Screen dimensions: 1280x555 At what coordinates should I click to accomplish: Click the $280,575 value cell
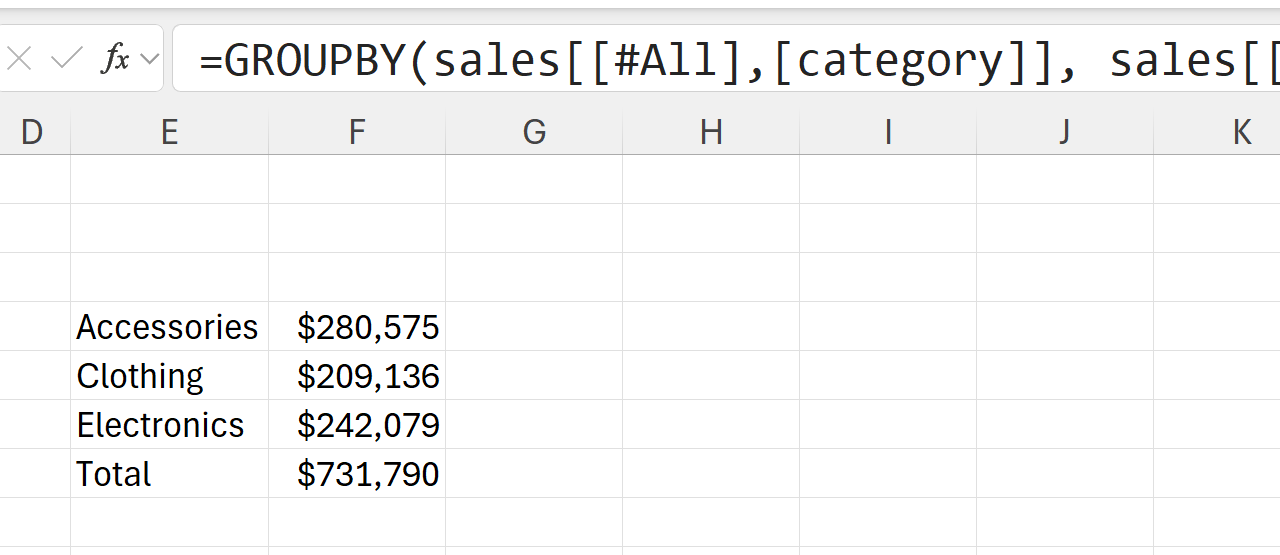[x=367, y=327]
